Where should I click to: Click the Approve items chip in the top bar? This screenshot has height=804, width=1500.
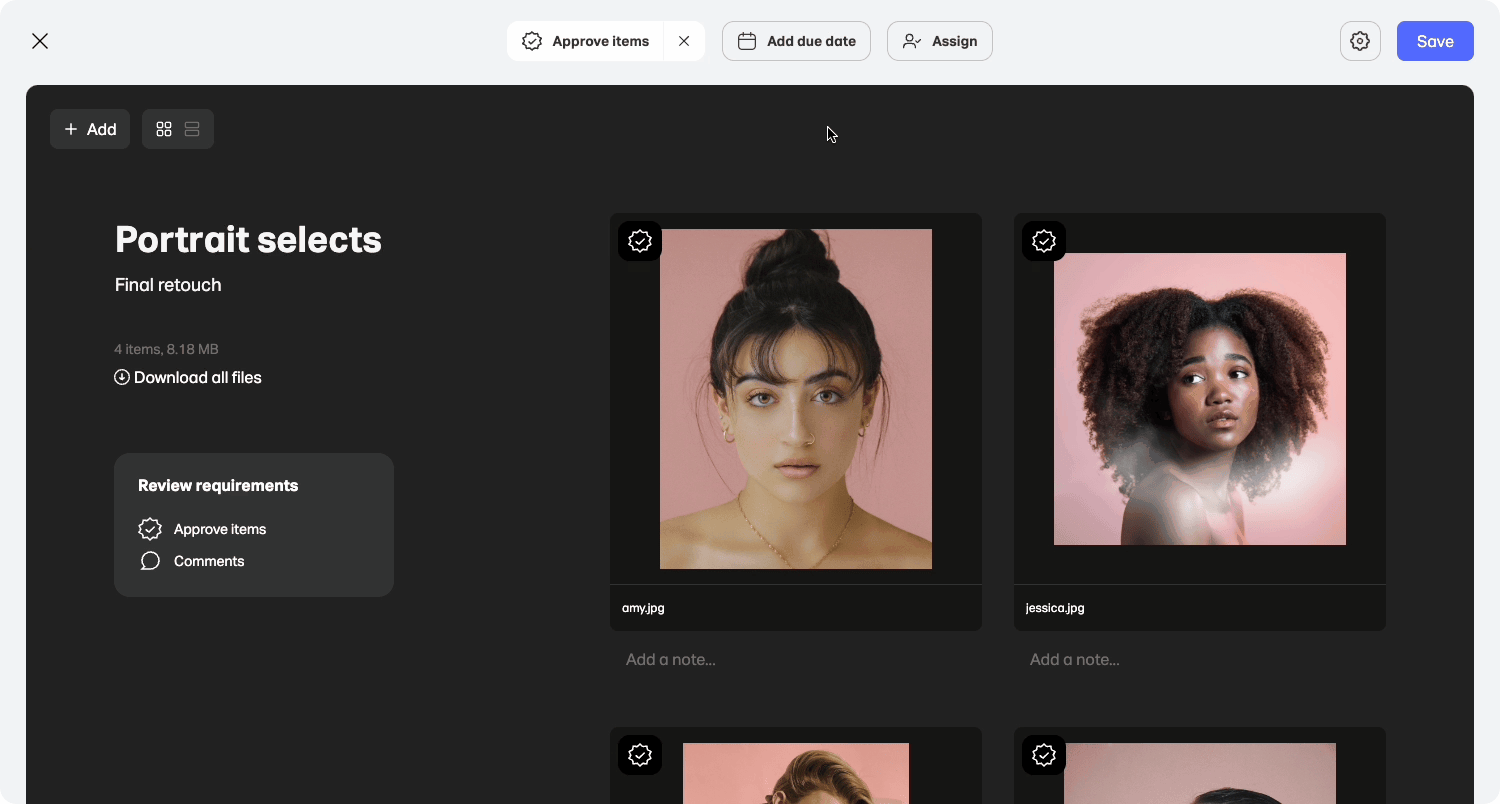click(586, 41)
